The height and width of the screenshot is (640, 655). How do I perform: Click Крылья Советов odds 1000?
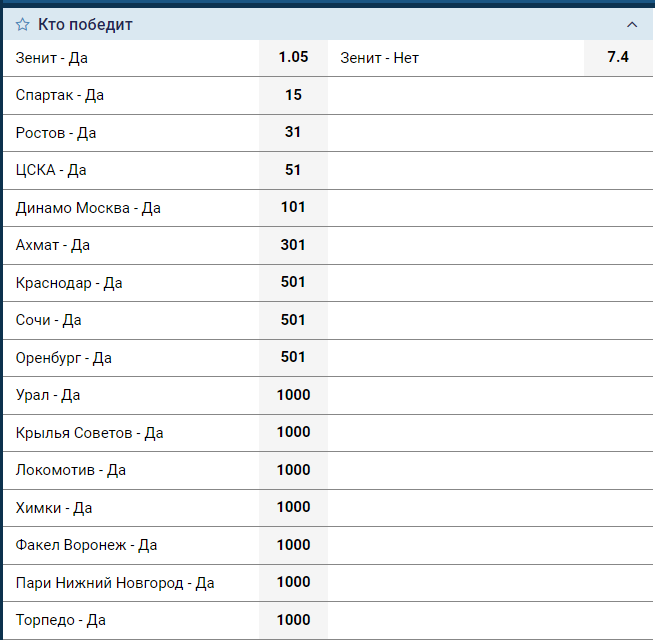(x=293, y=433)
